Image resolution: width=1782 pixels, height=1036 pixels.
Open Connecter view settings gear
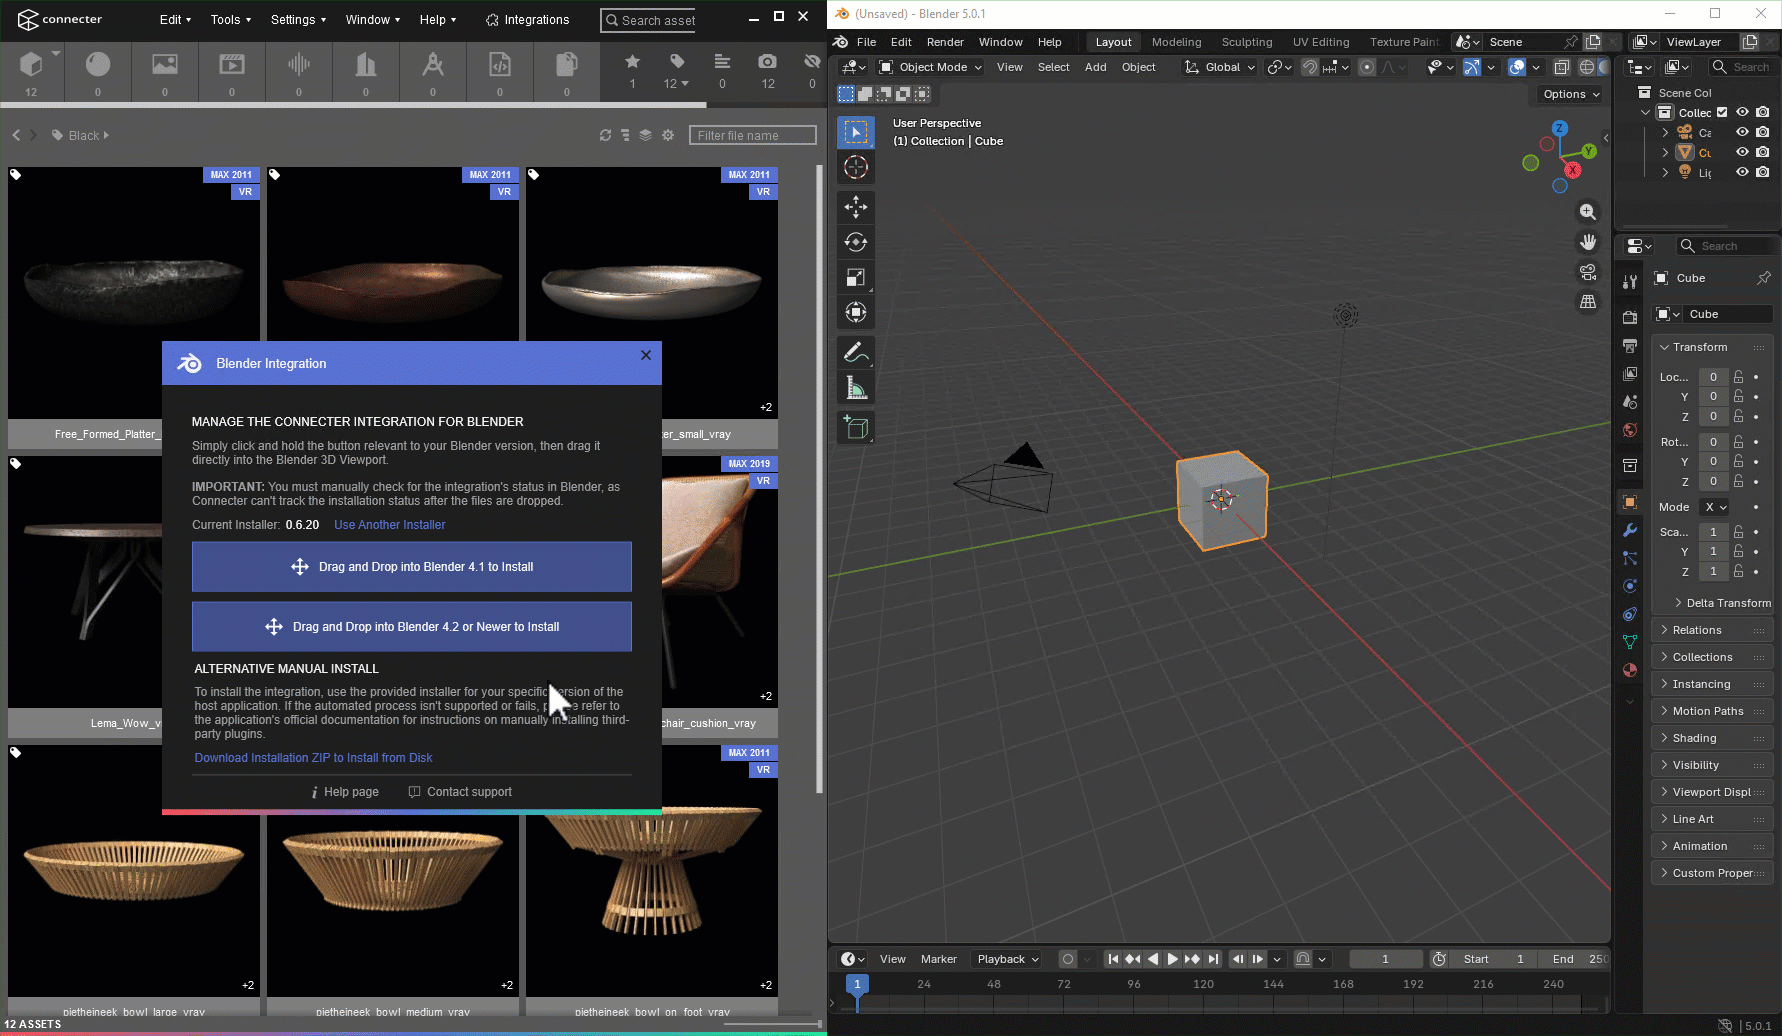668,135
